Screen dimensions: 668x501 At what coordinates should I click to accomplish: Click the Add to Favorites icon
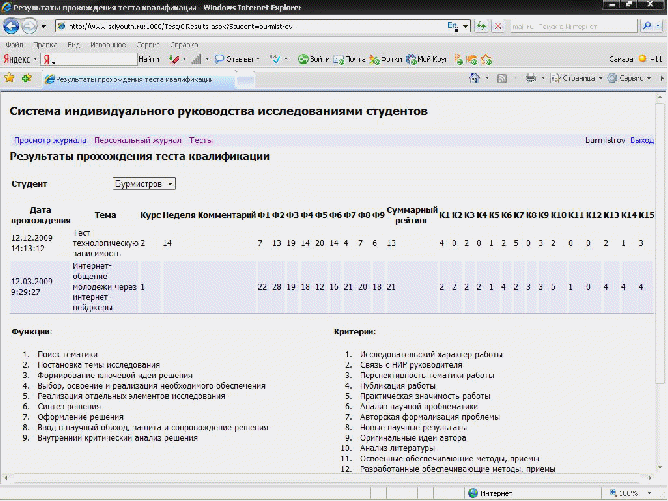click(25, 77)
